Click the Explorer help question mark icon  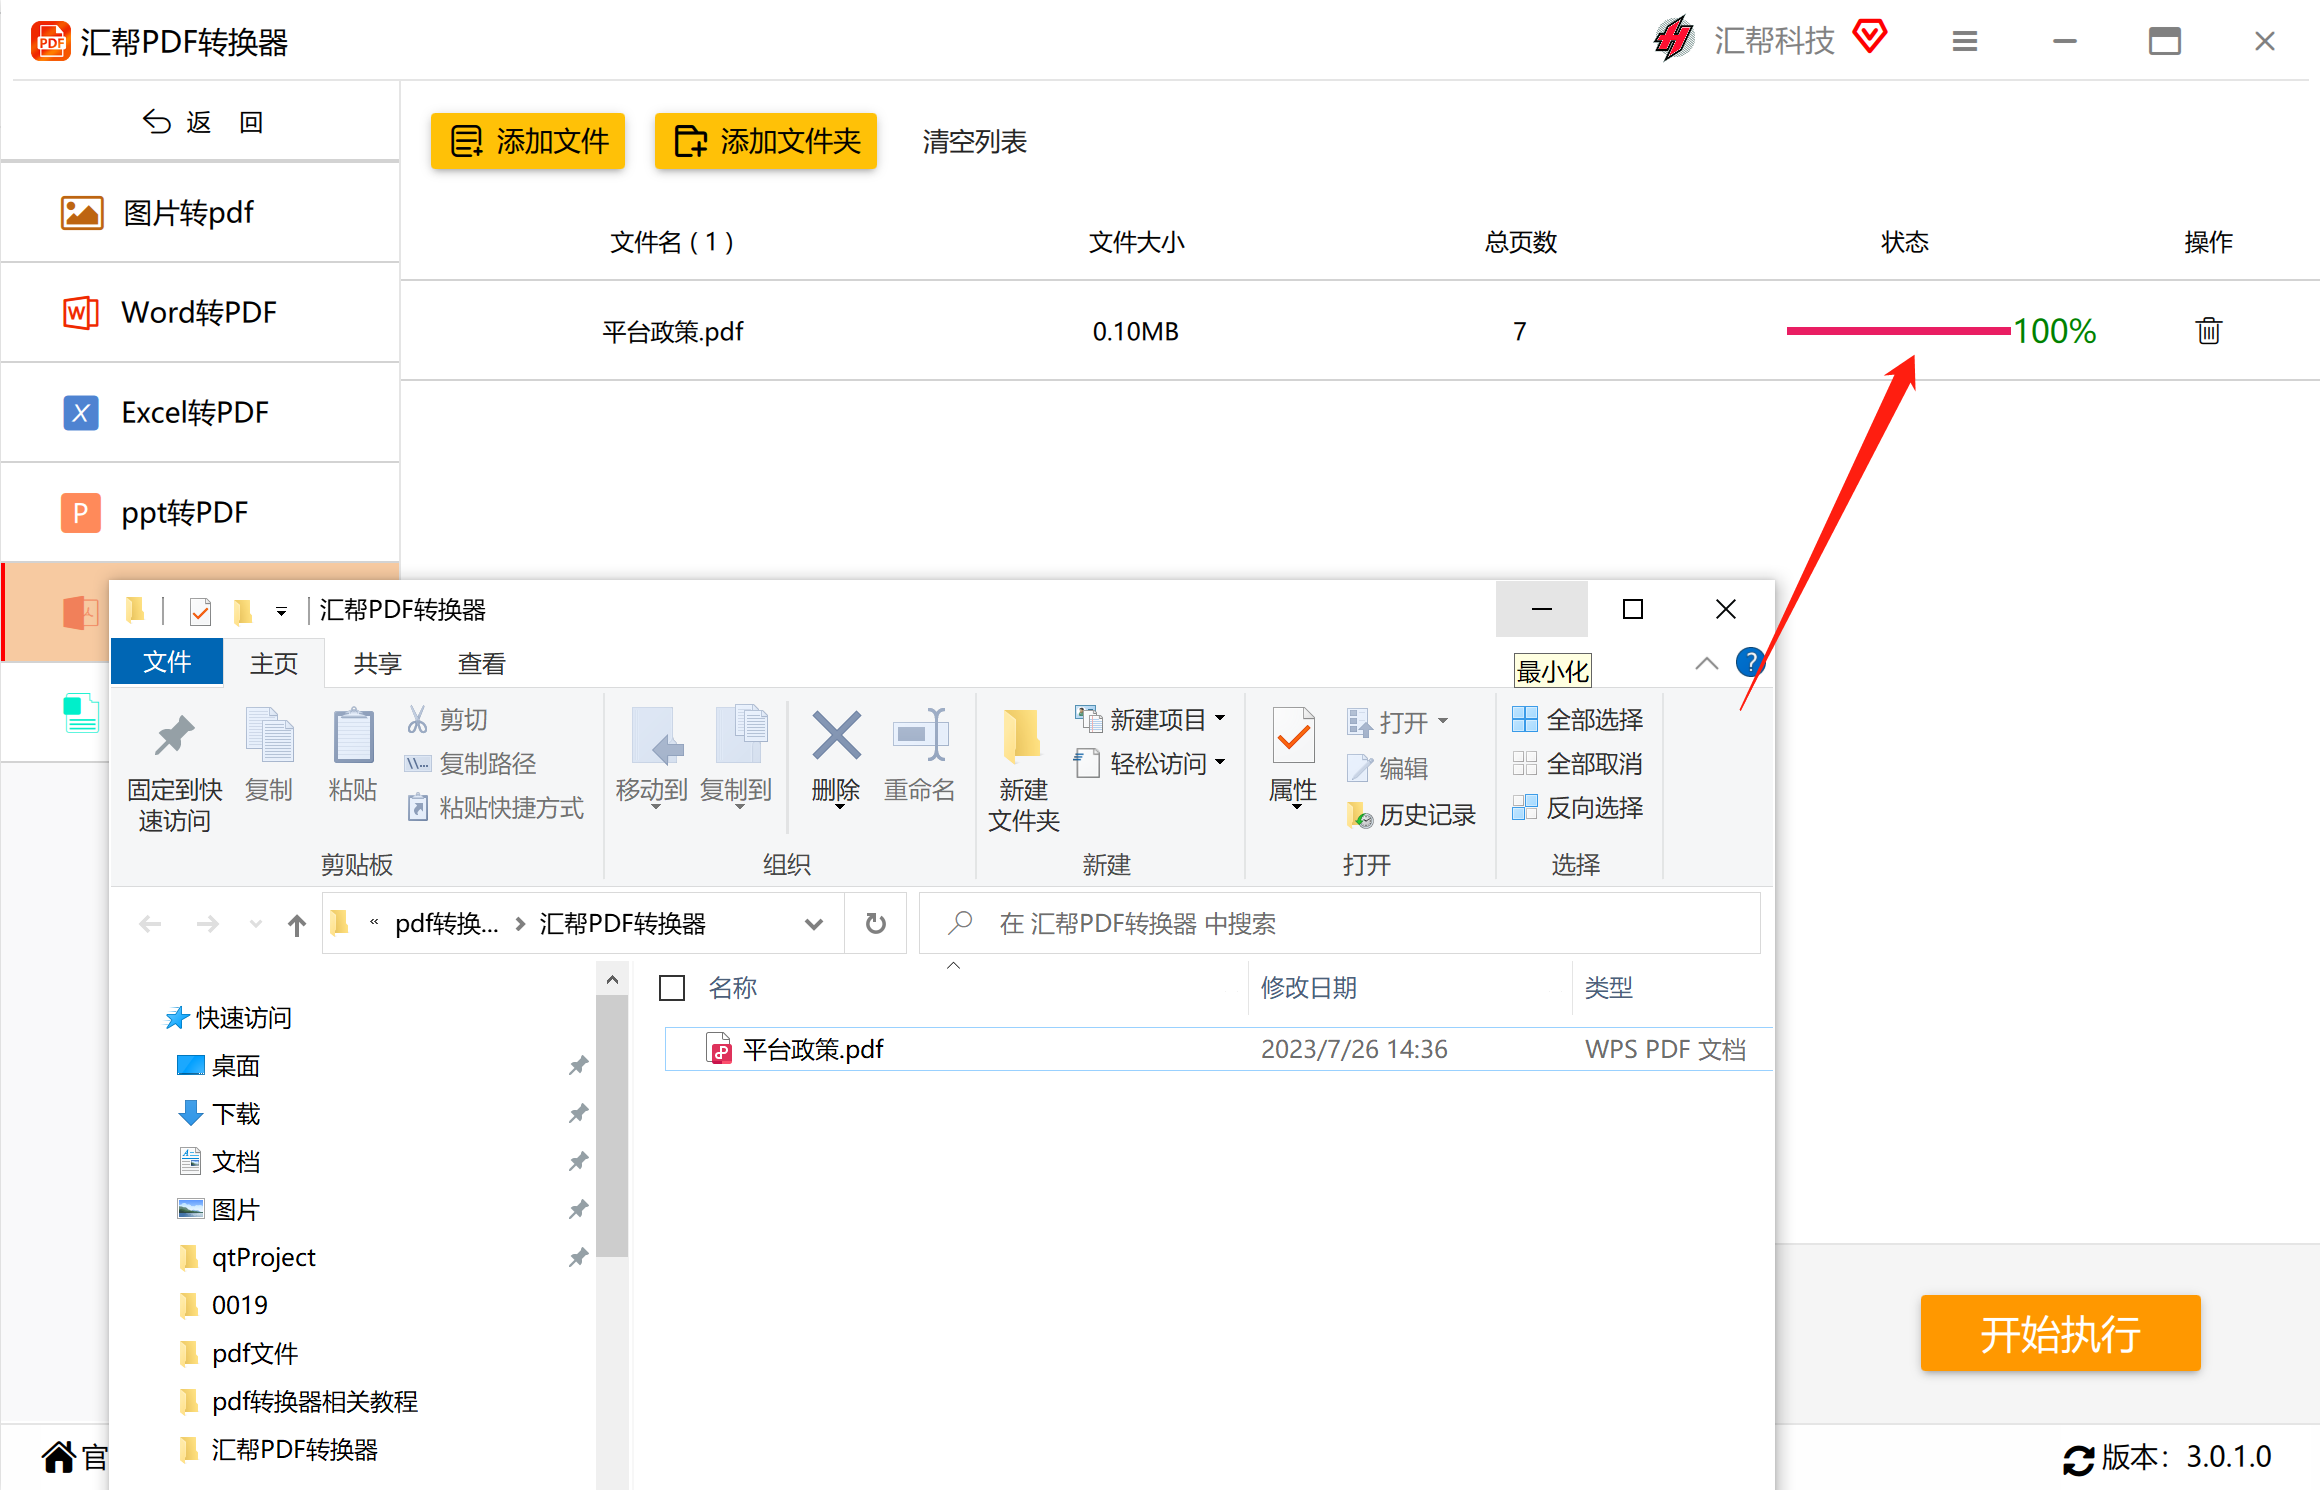[1750, 662]
